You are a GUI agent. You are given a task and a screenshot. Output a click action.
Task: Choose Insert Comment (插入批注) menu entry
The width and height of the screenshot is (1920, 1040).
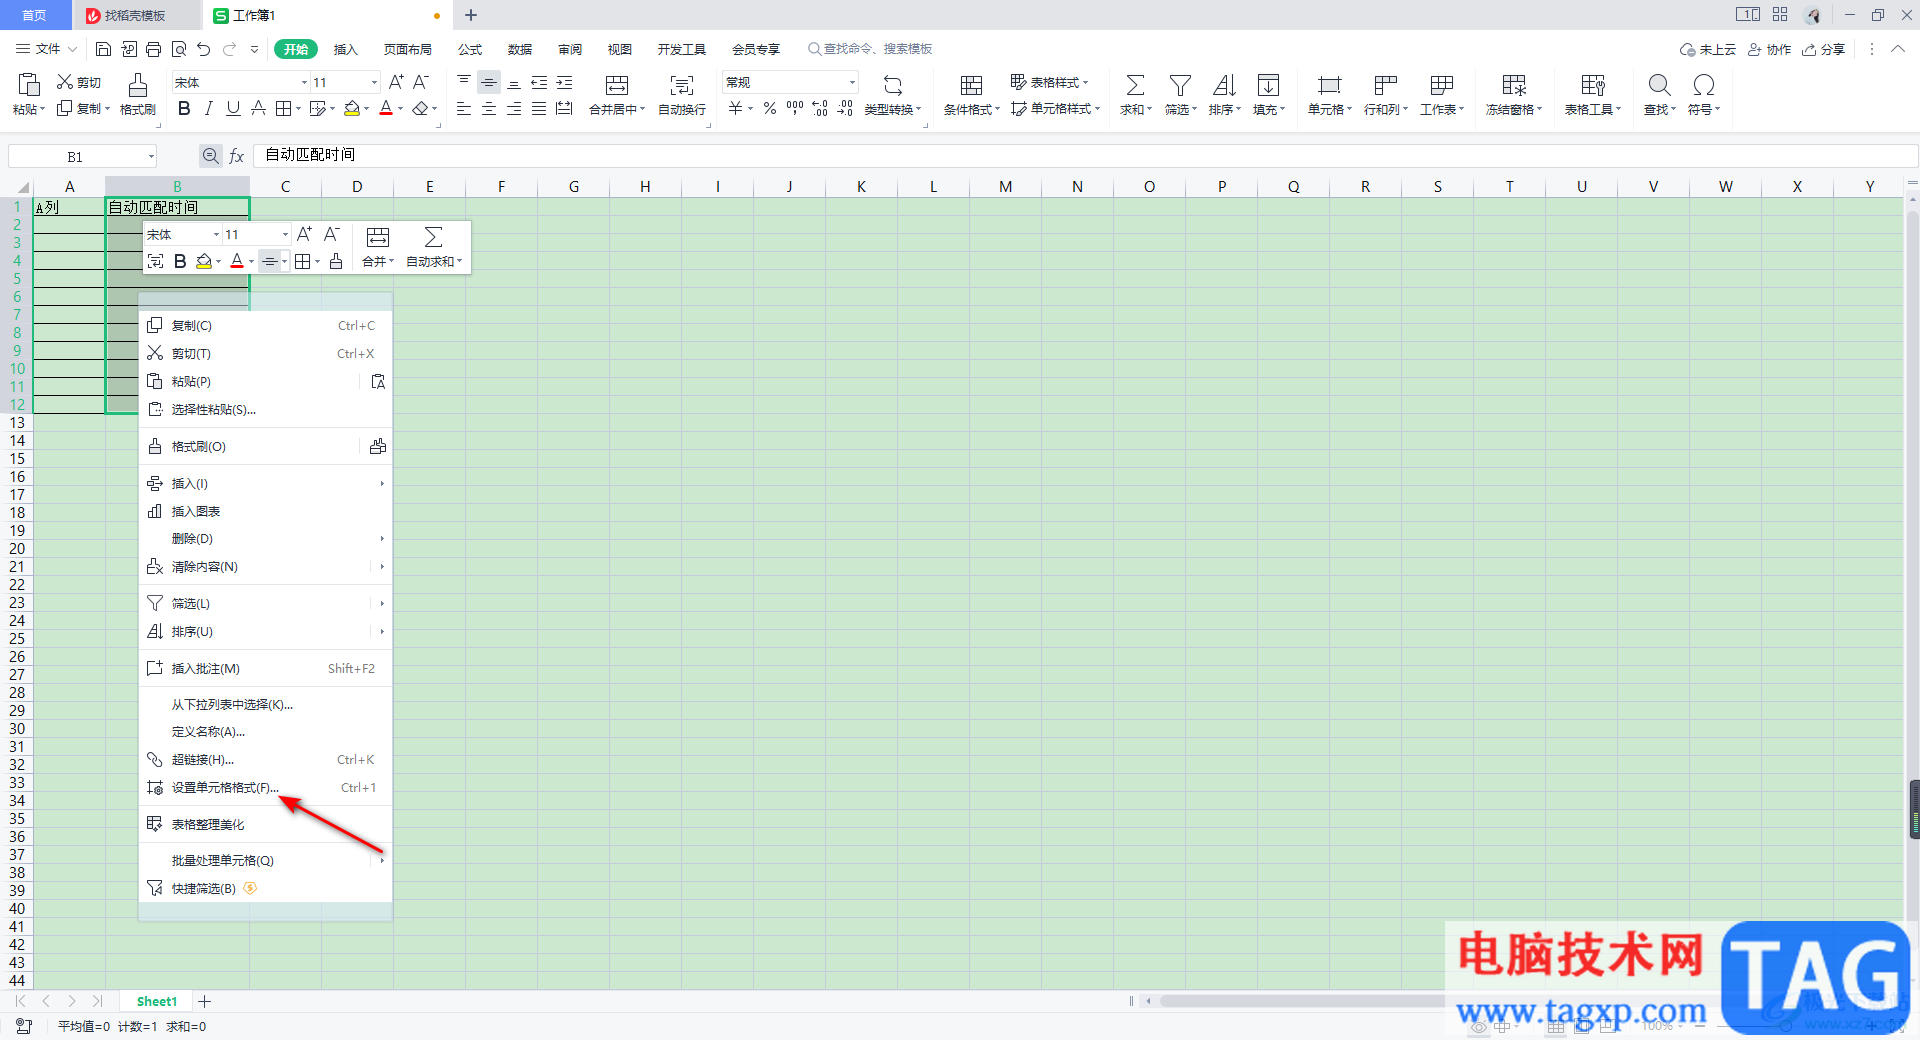265,669
